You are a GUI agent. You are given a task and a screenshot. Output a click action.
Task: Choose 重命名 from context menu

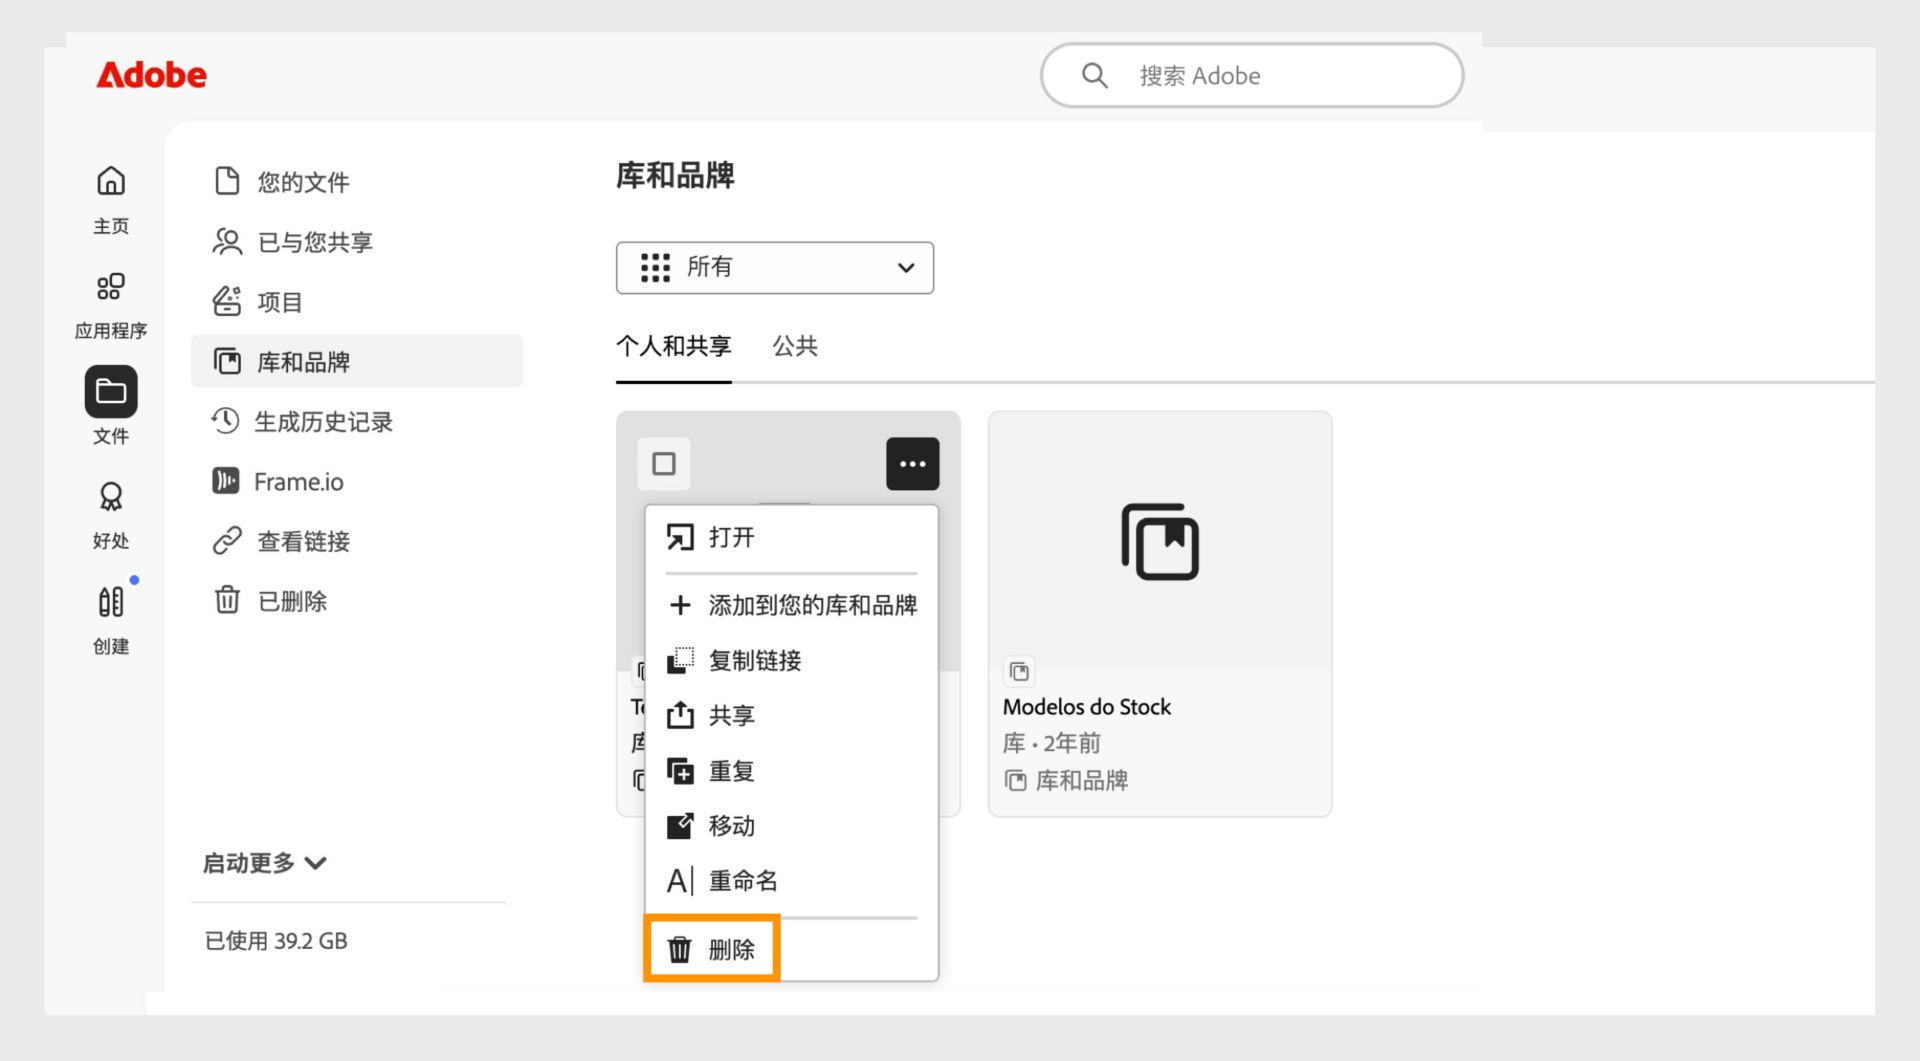tap(791, 881)
